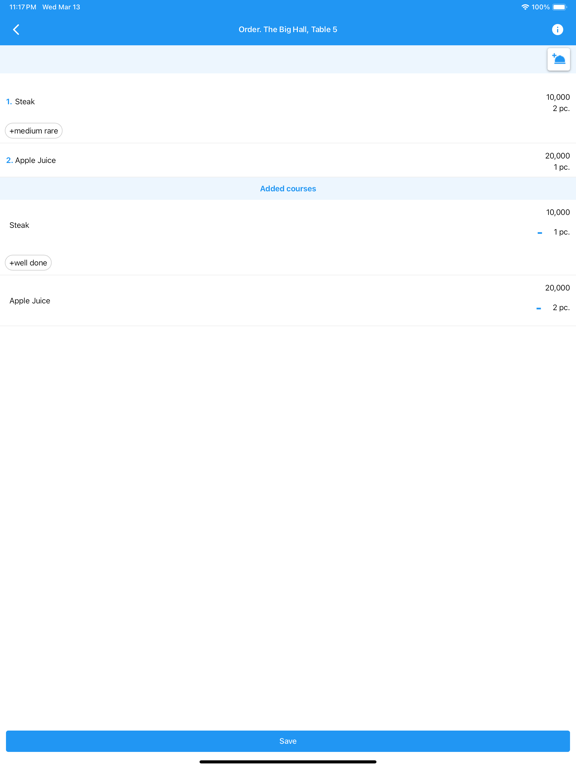Image resolution: width=576 pixels, height=768 pixels.
Task: Save the order
Action: click(x=288, y=741)
